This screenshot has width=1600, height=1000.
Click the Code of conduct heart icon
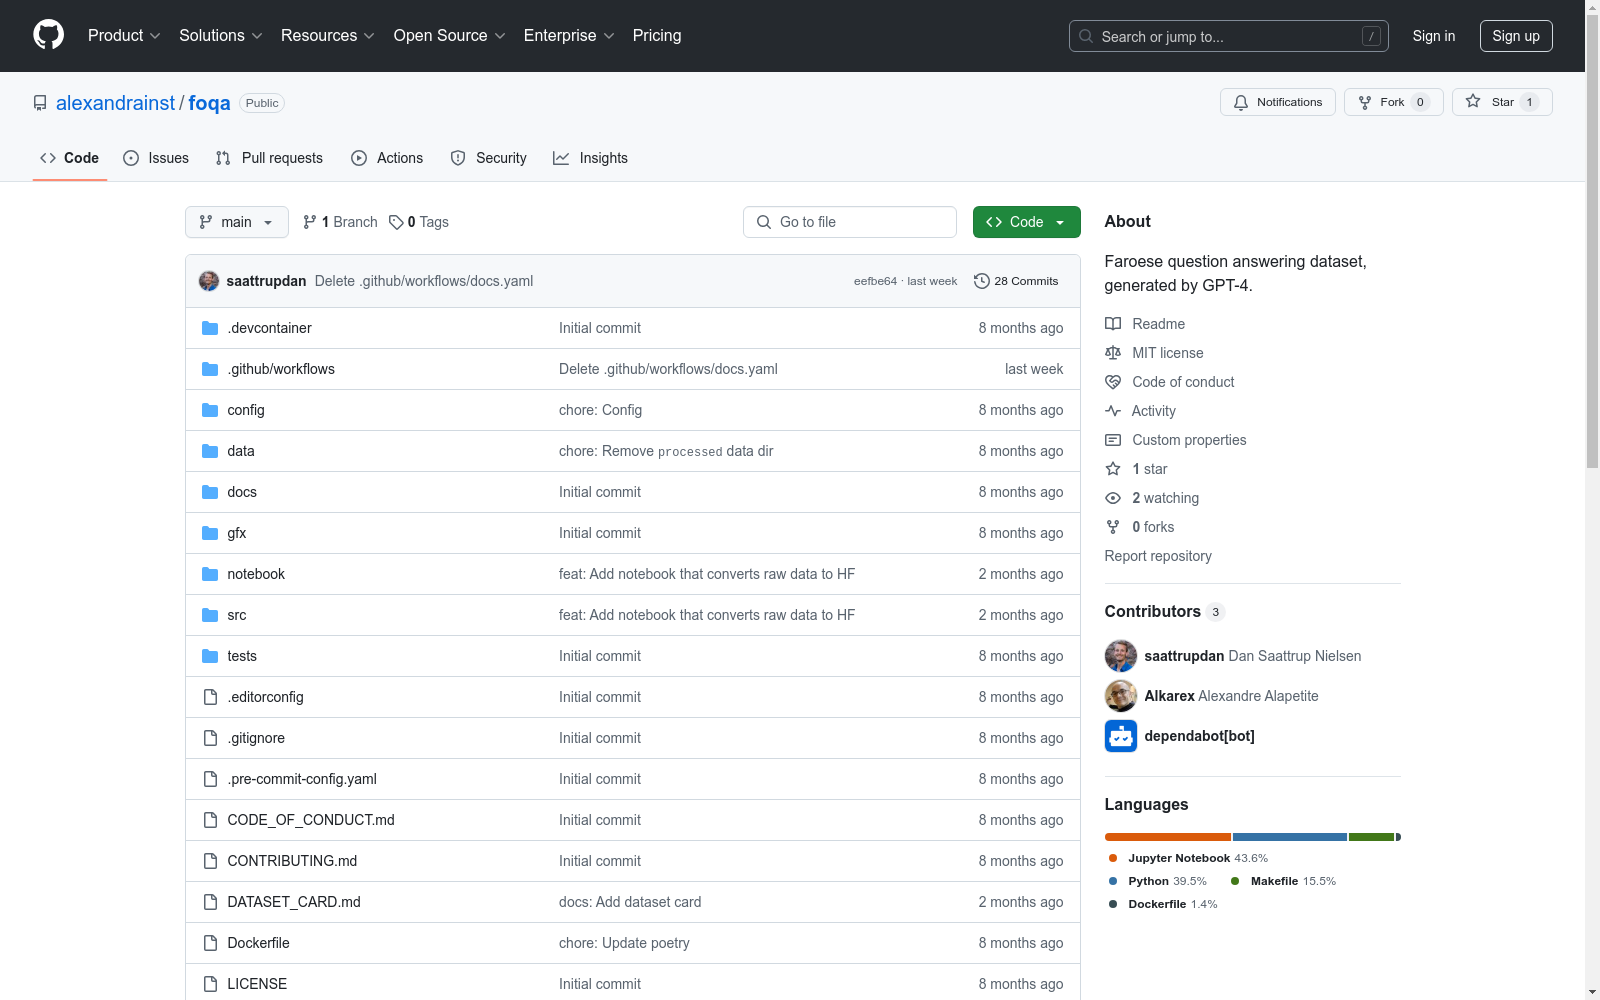click(1113, 382)
